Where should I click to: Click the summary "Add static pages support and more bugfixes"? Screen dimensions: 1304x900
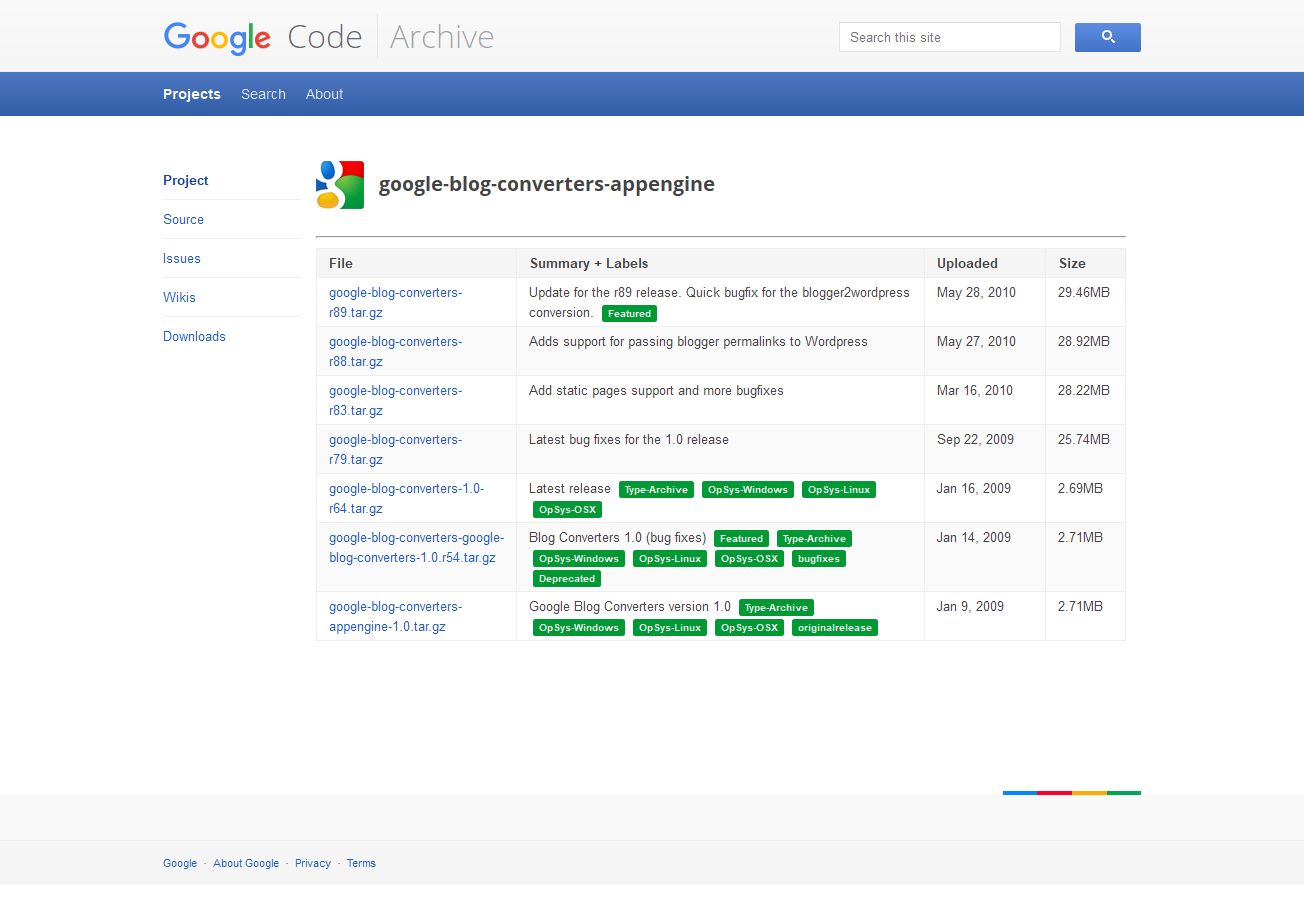pos(656,390)
